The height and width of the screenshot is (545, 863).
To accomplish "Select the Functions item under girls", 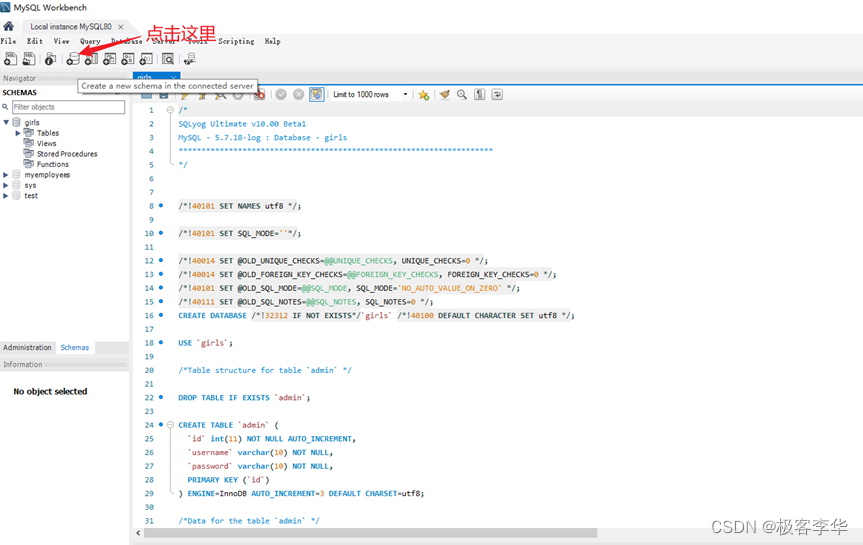I will [53, 164].
